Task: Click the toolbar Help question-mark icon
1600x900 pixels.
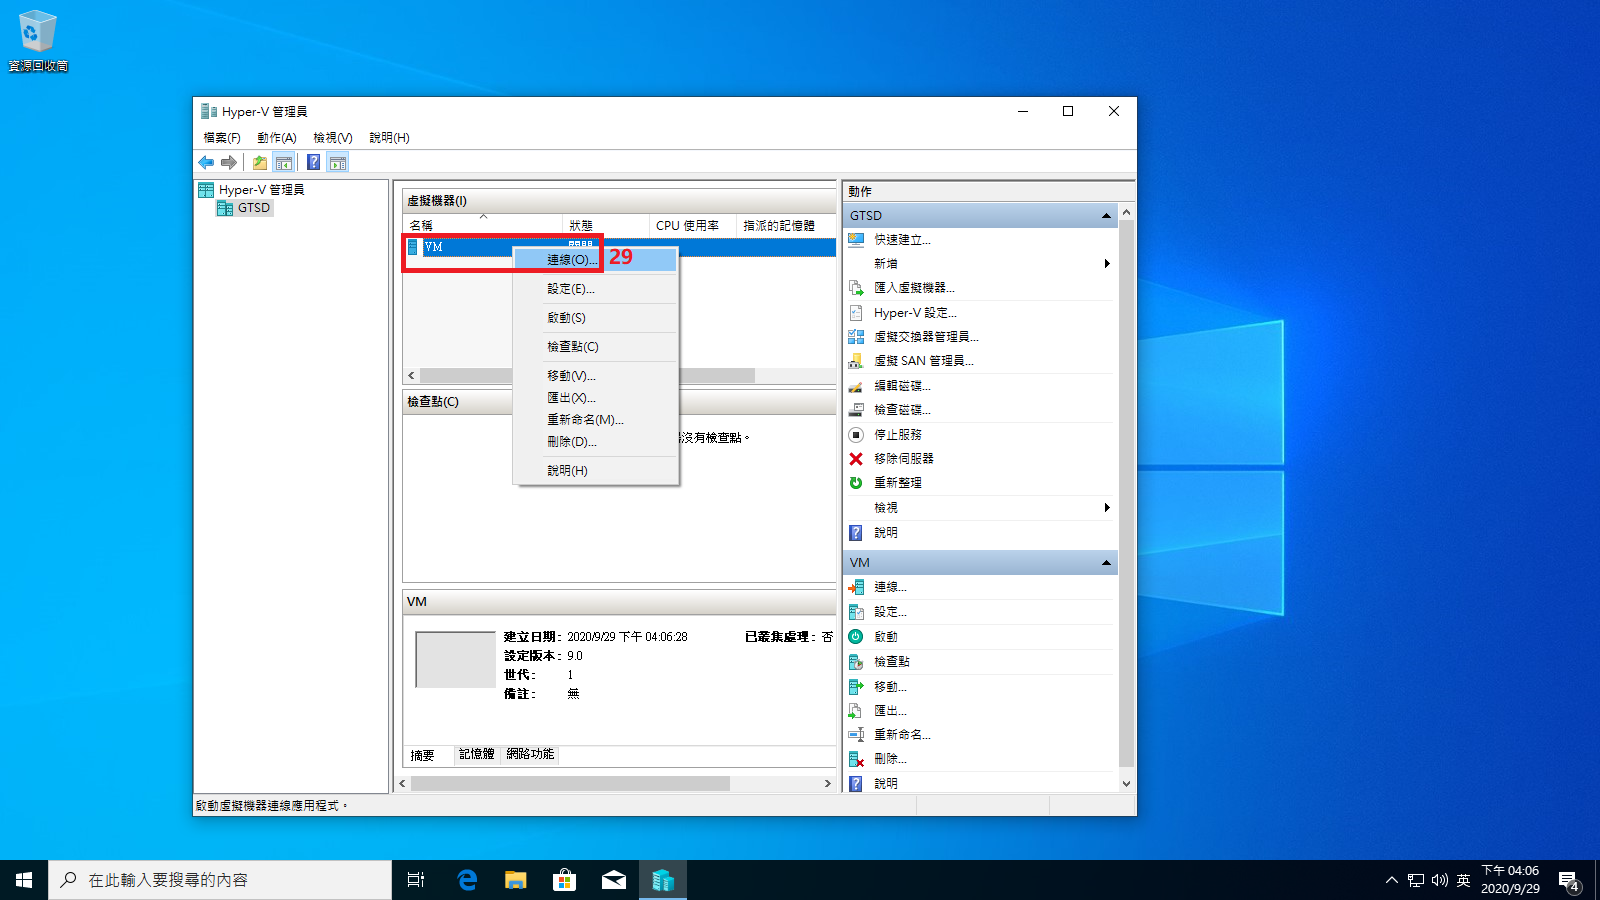Action: click(313, 162)
